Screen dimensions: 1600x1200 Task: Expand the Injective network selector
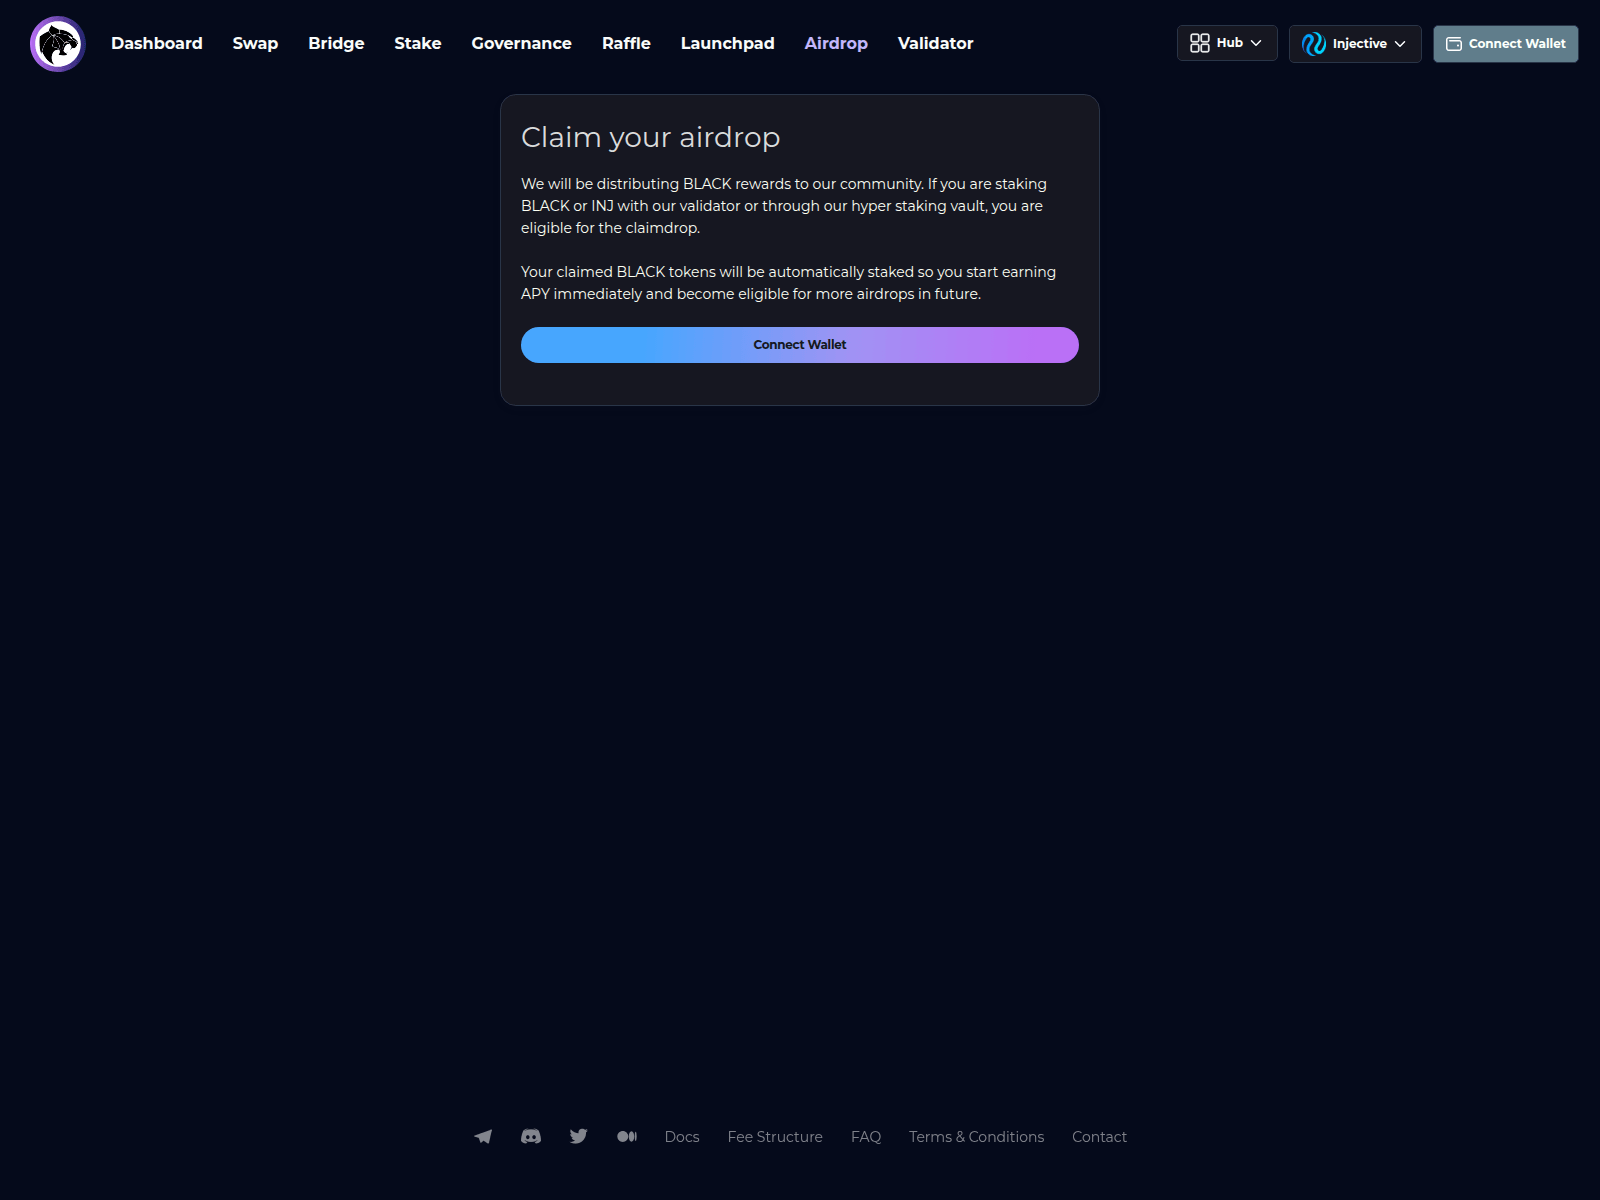coord(1355,44)
